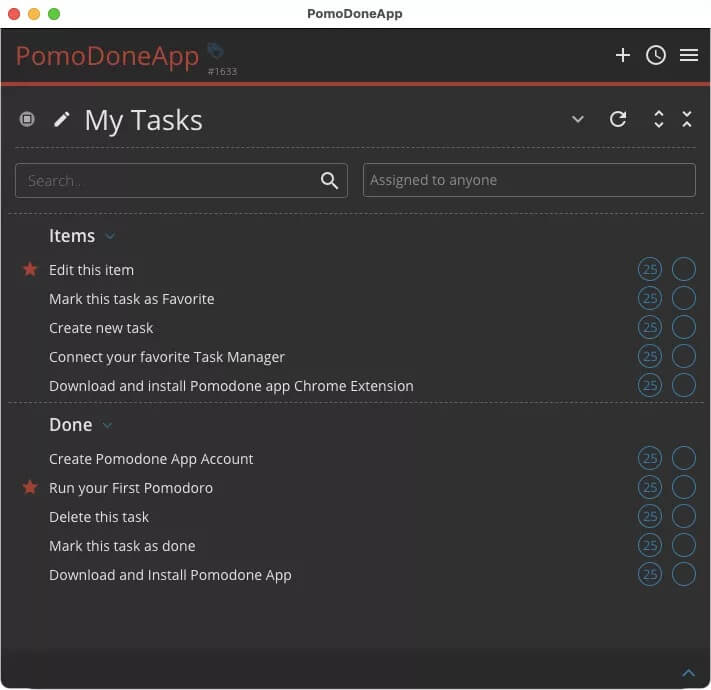The width and height of the screenshot is (711, 690).
Task: Start 25 timer for Mark this task as done
Action: pos(649,545)
